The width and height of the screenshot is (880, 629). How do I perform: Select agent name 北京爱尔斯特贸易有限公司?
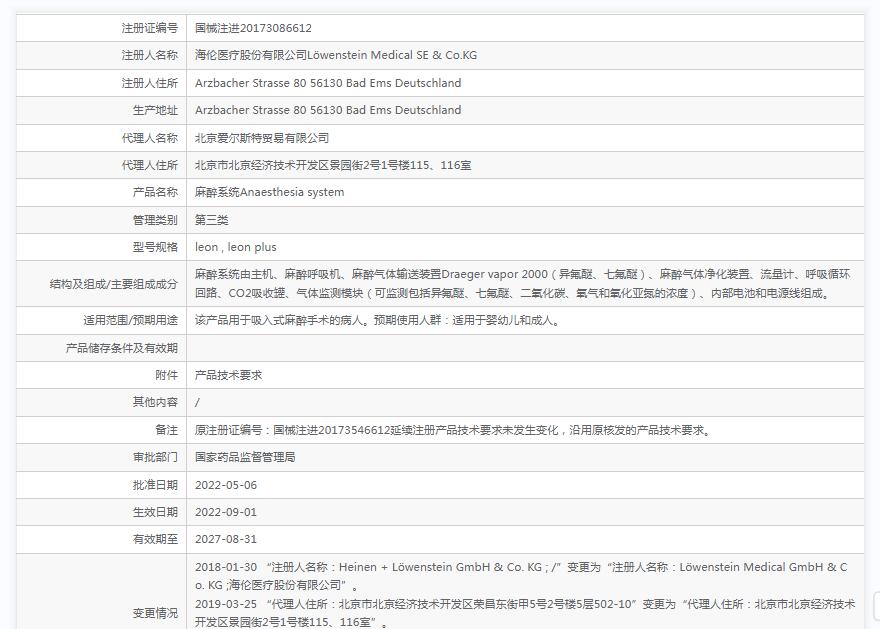(x=262, y=138)
